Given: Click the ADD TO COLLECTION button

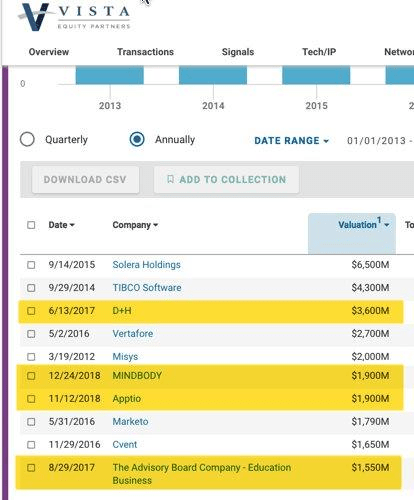Looking at the screenshot, I should pyautogui.click(x=226, y=179).
